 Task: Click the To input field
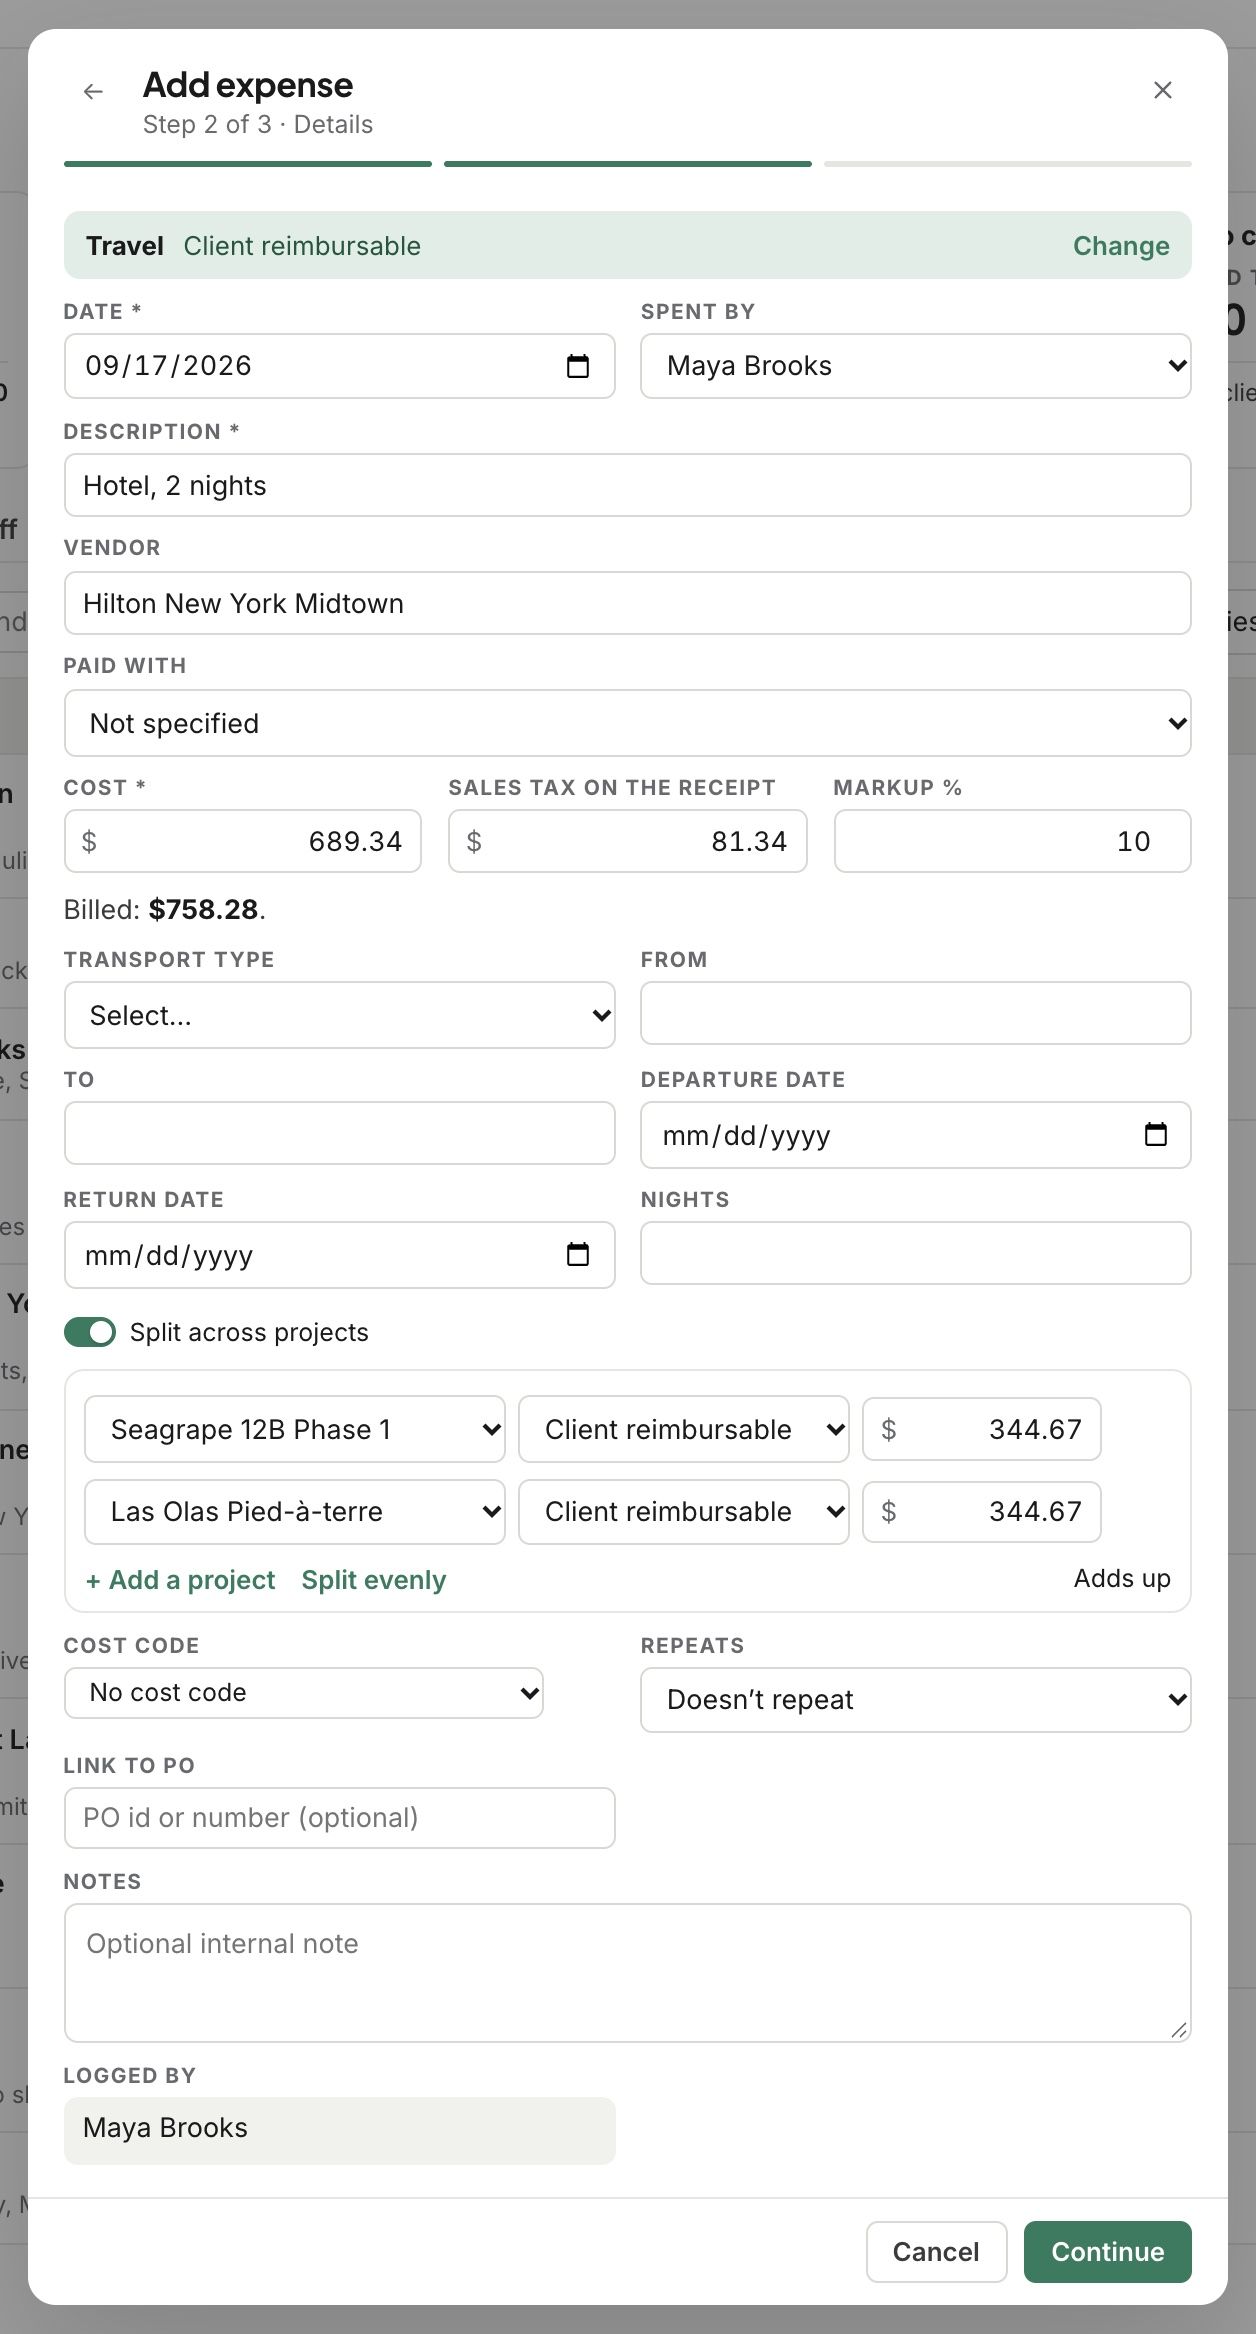click(x=339, y=1133)
